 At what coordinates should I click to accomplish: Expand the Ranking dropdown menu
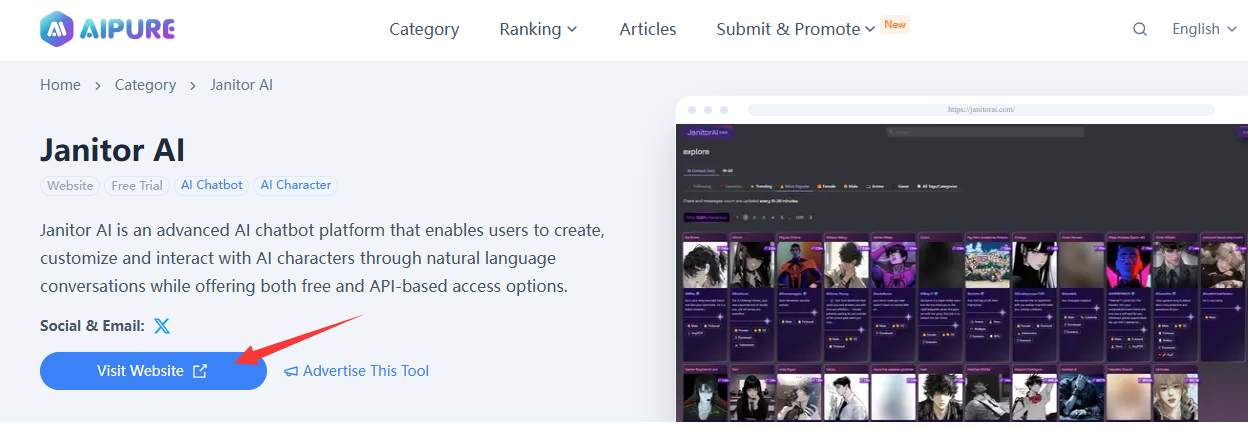(538, 29)
